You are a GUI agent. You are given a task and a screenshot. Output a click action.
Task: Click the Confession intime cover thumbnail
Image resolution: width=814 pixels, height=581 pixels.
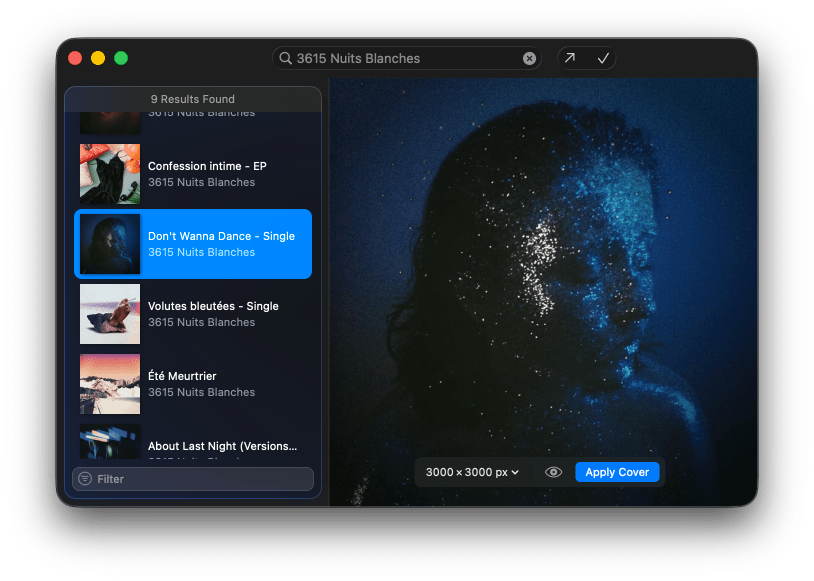[110, 174]
